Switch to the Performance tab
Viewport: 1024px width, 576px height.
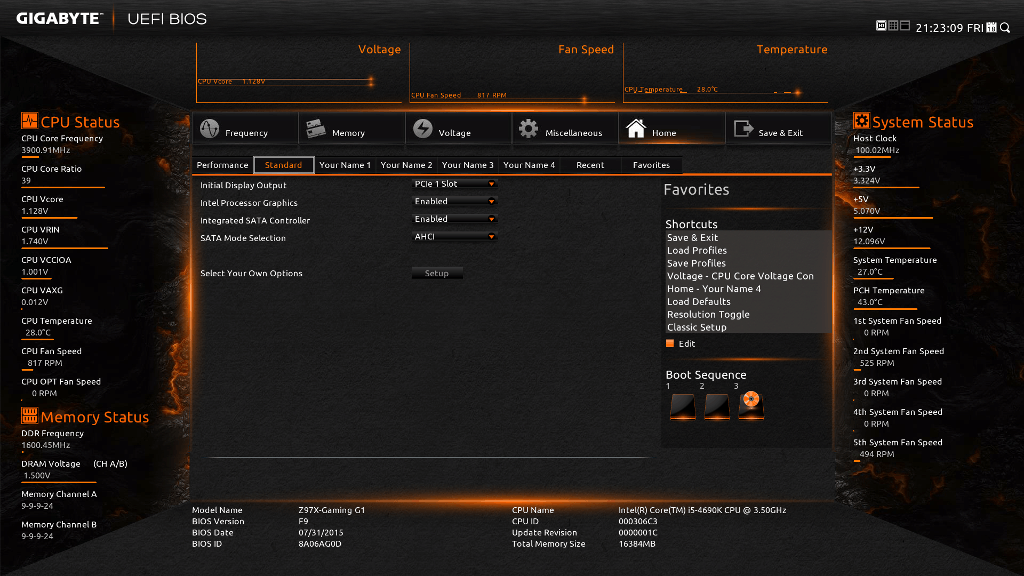(x=222, y=165)
